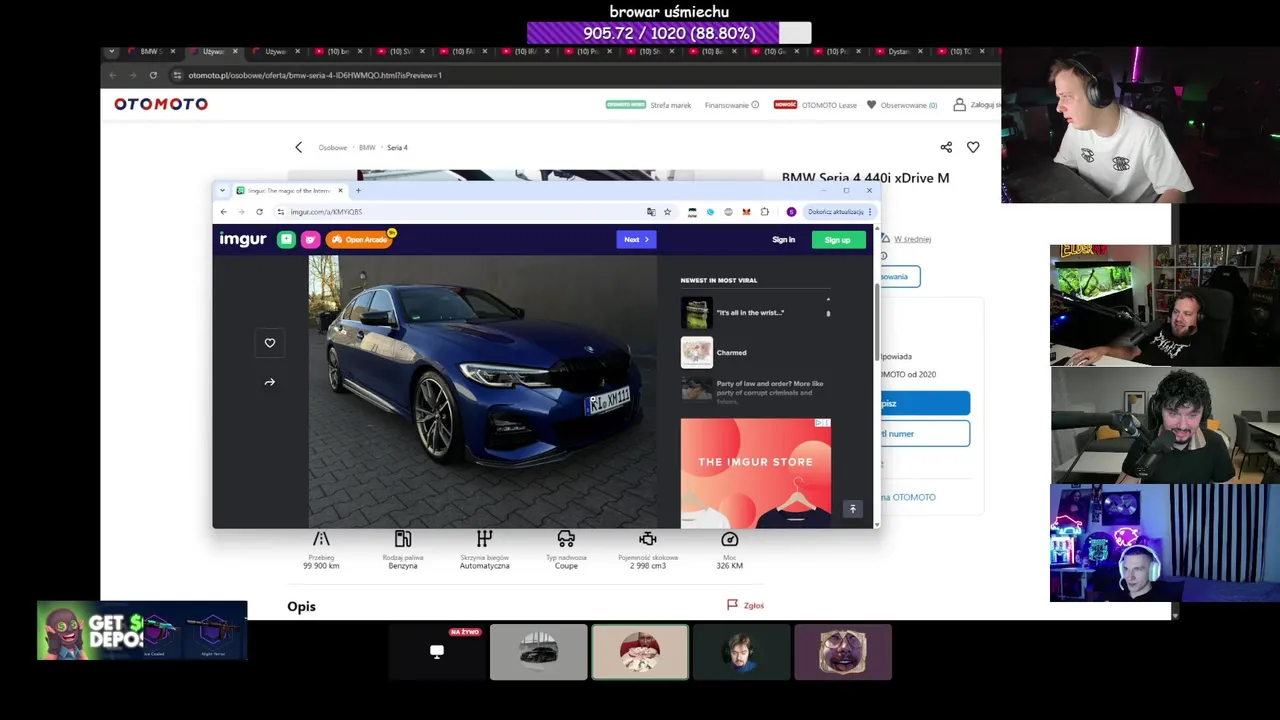Bookmark the imgur page with star icon
The height and width of the screenshot is (720, 1280).
point(667,212)
